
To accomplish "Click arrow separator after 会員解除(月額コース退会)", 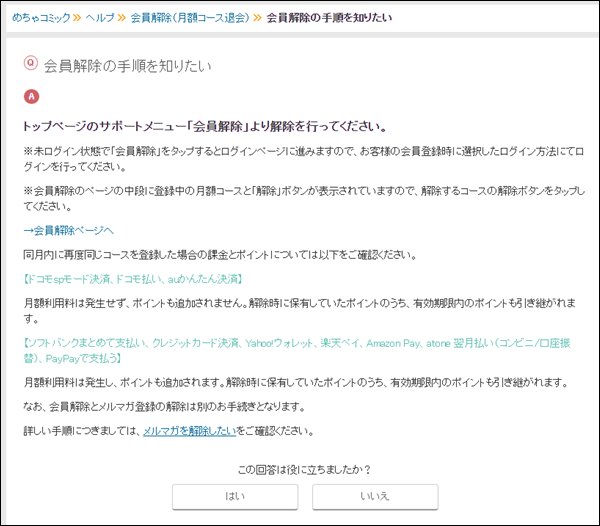I will (x=258, y=18).
